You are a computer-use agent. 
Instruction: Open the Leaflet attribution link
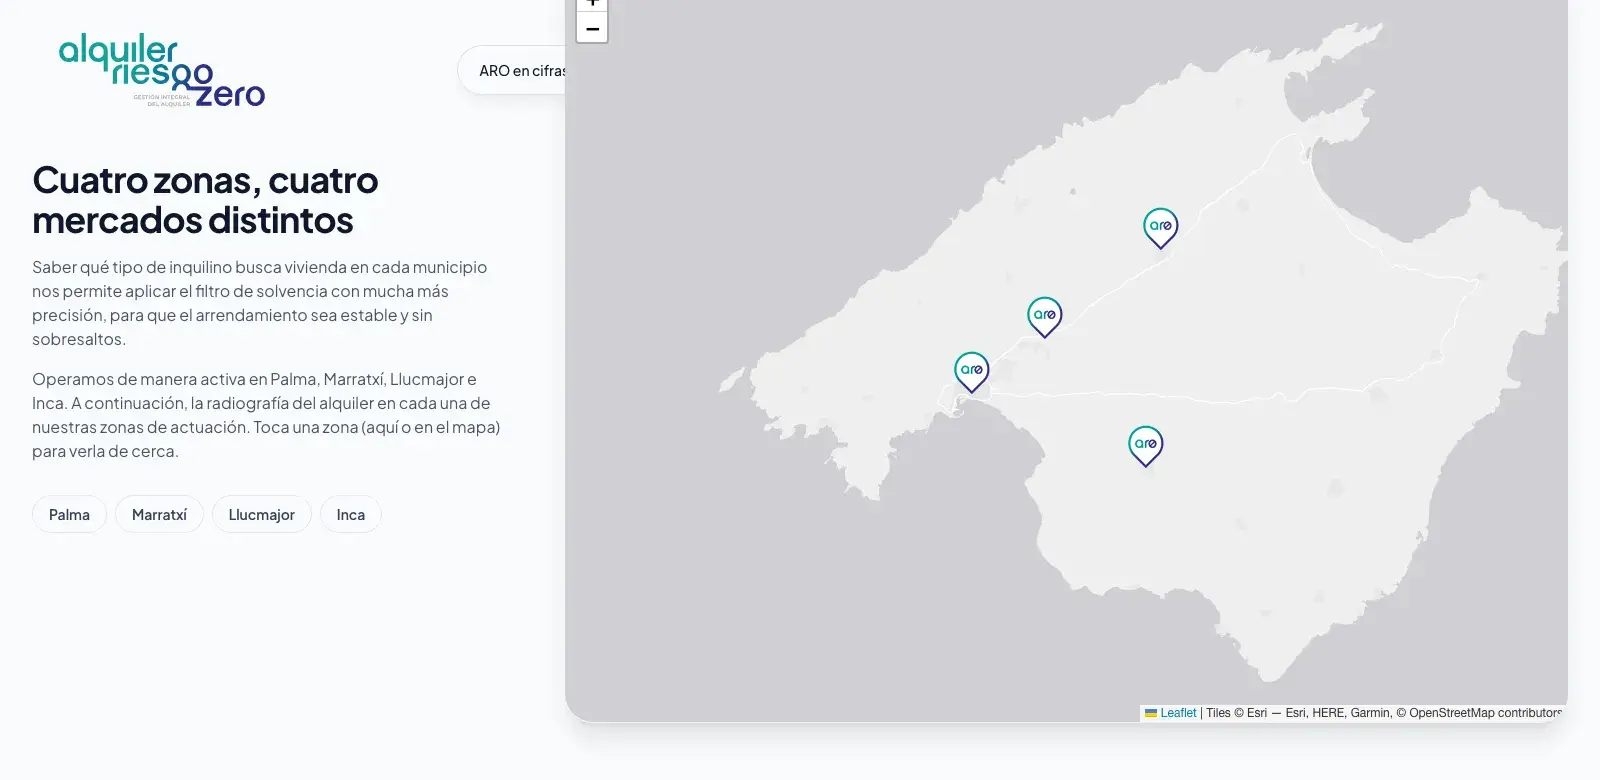pyautogui.click(x=1171, y=713)
